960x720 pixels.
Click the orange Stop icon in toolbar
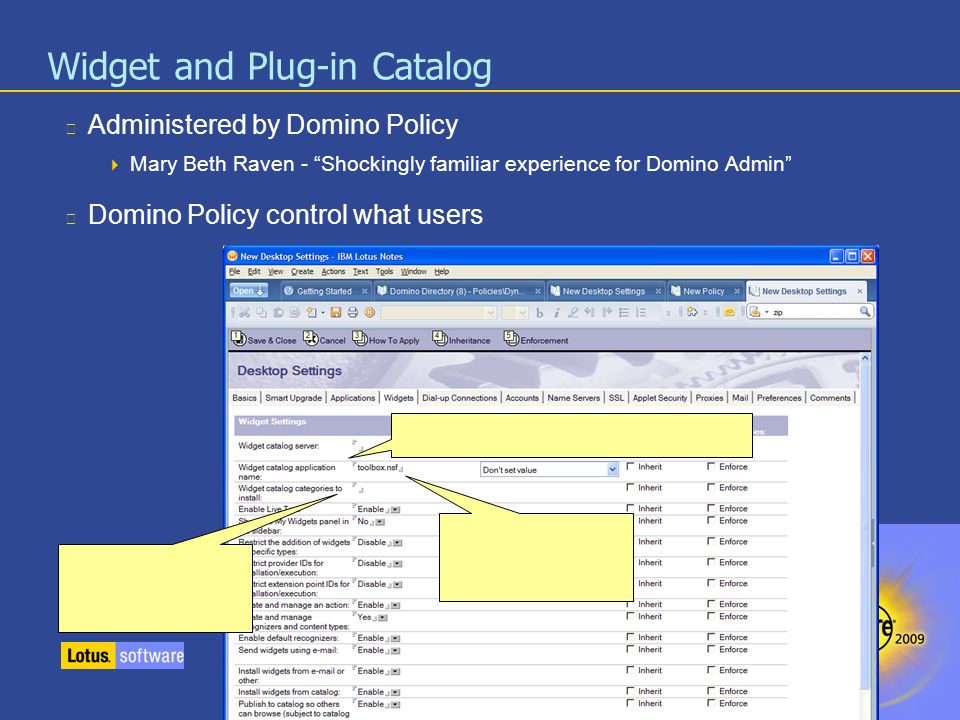point(370,312)
